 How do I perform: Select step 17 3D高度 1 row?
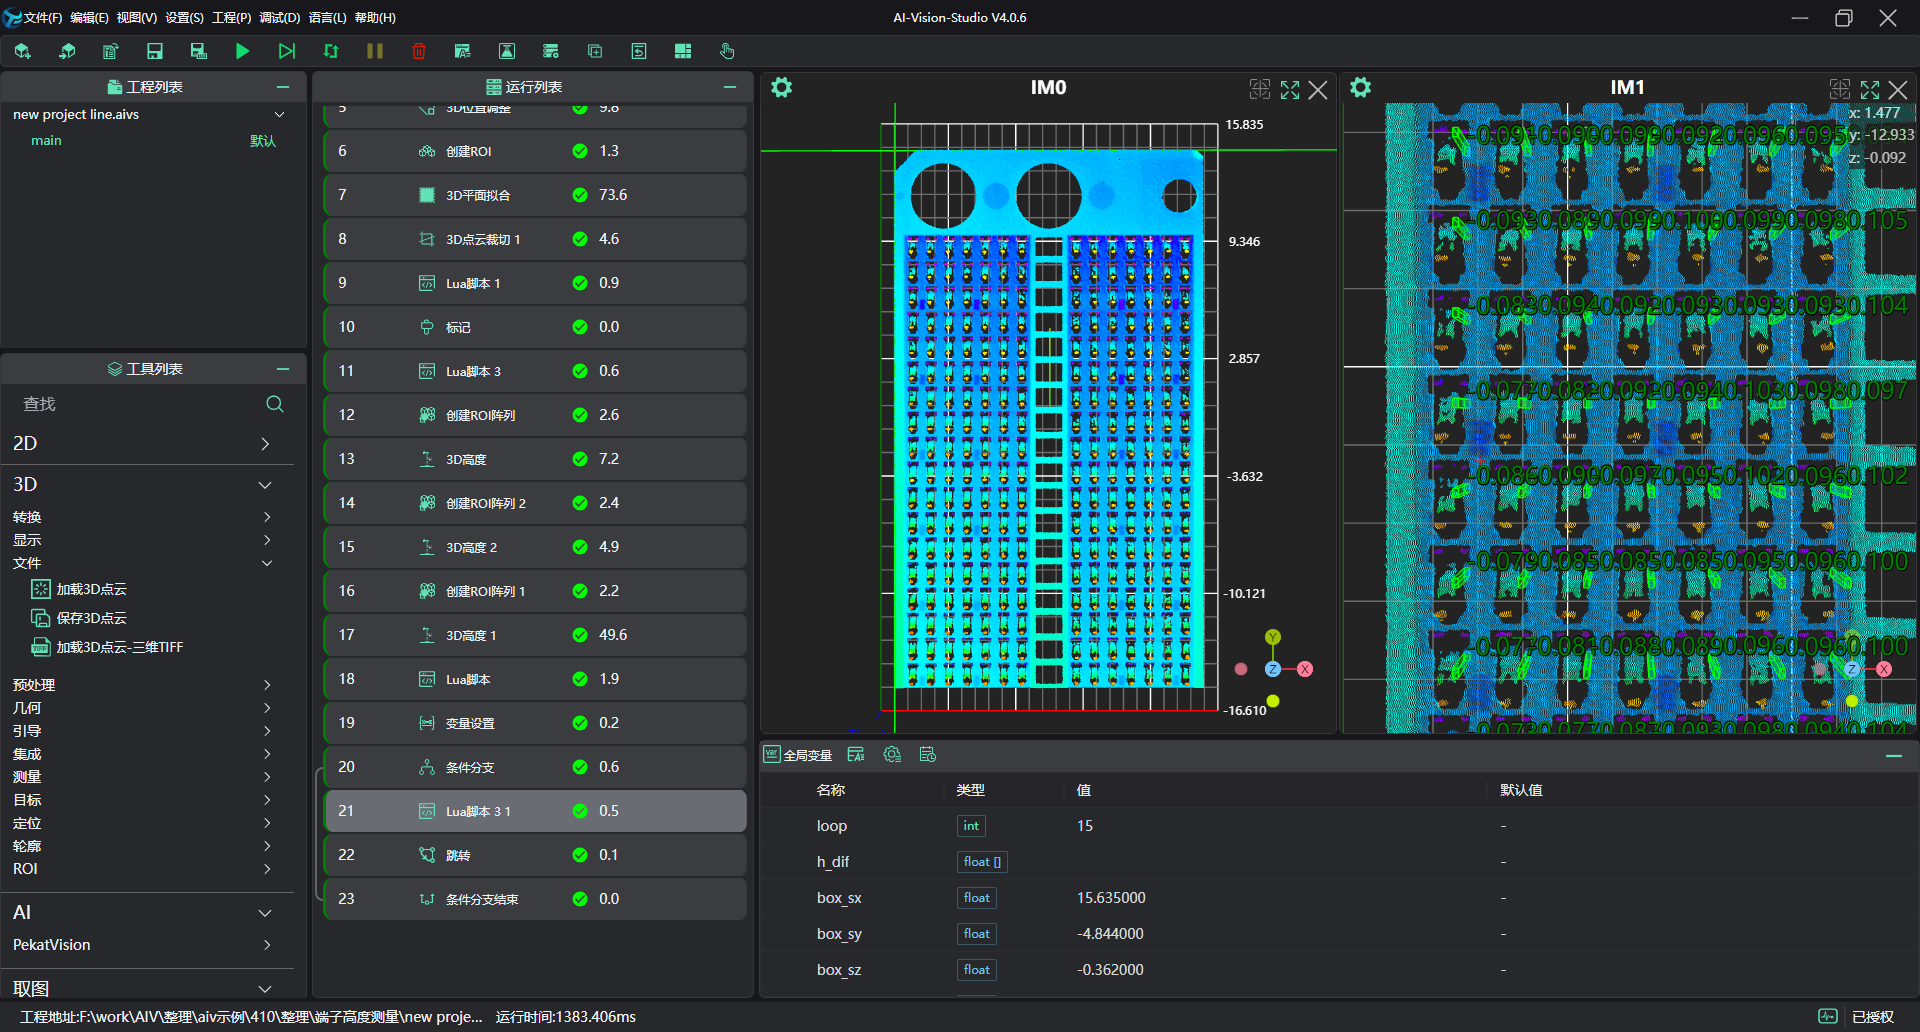[x=535, y=635]
